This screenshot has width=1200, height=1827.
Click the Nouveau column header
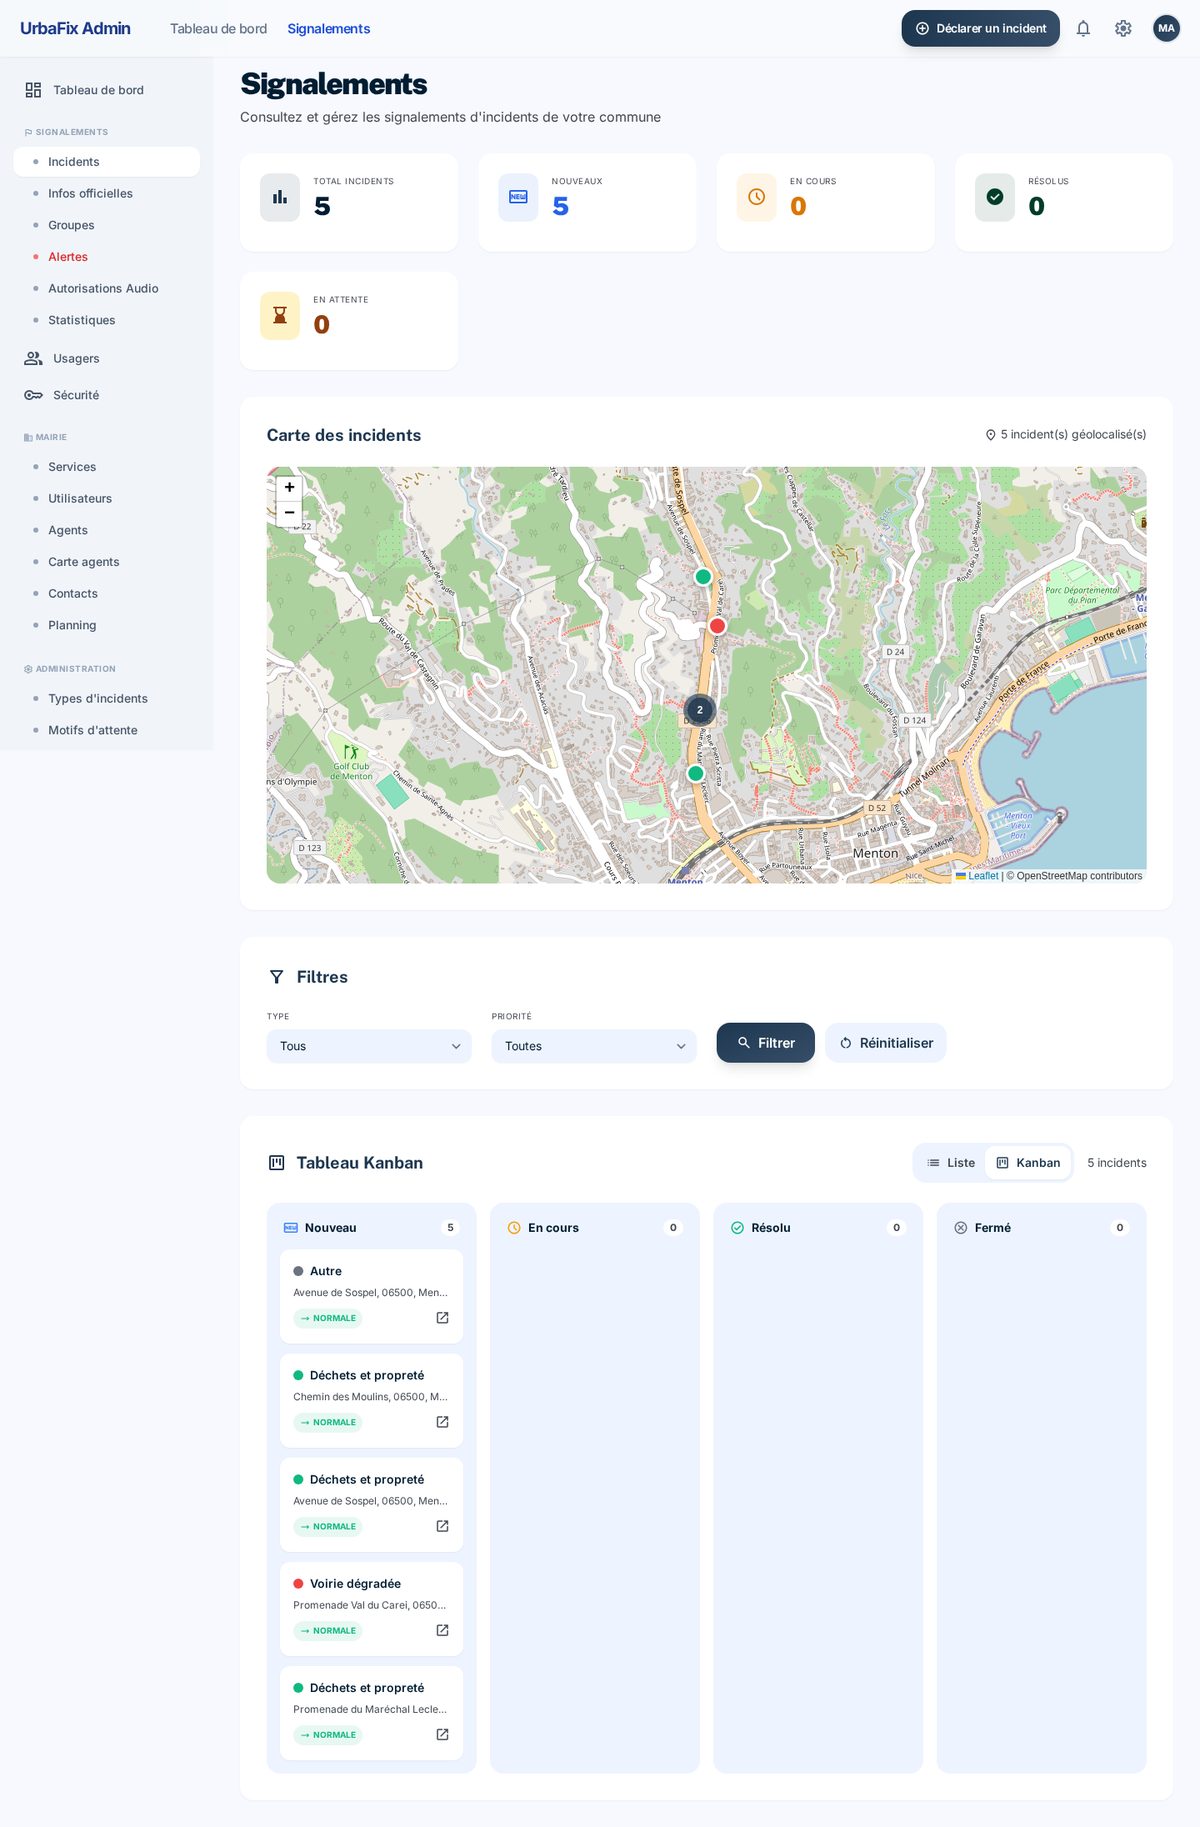point(371,1228)
